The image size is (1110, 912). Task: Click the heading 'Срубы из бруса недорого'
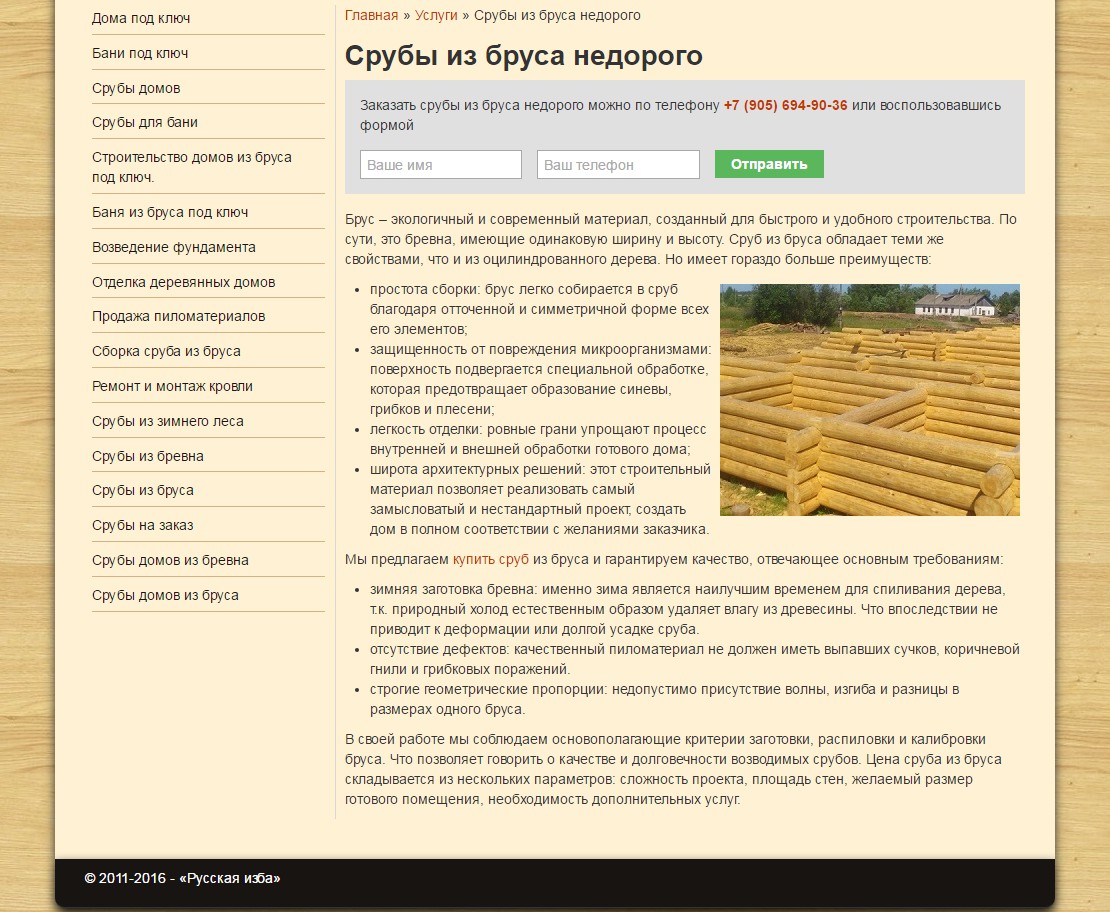(x=523, y=55)
